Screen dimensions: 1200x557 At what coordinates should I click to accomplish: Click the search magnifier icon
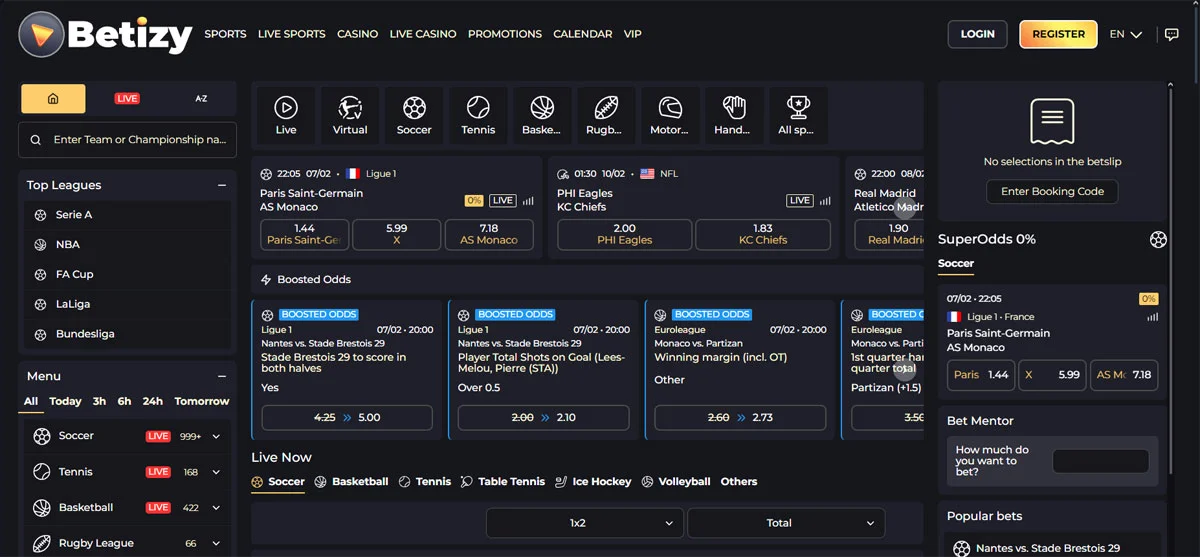point(36,140)
